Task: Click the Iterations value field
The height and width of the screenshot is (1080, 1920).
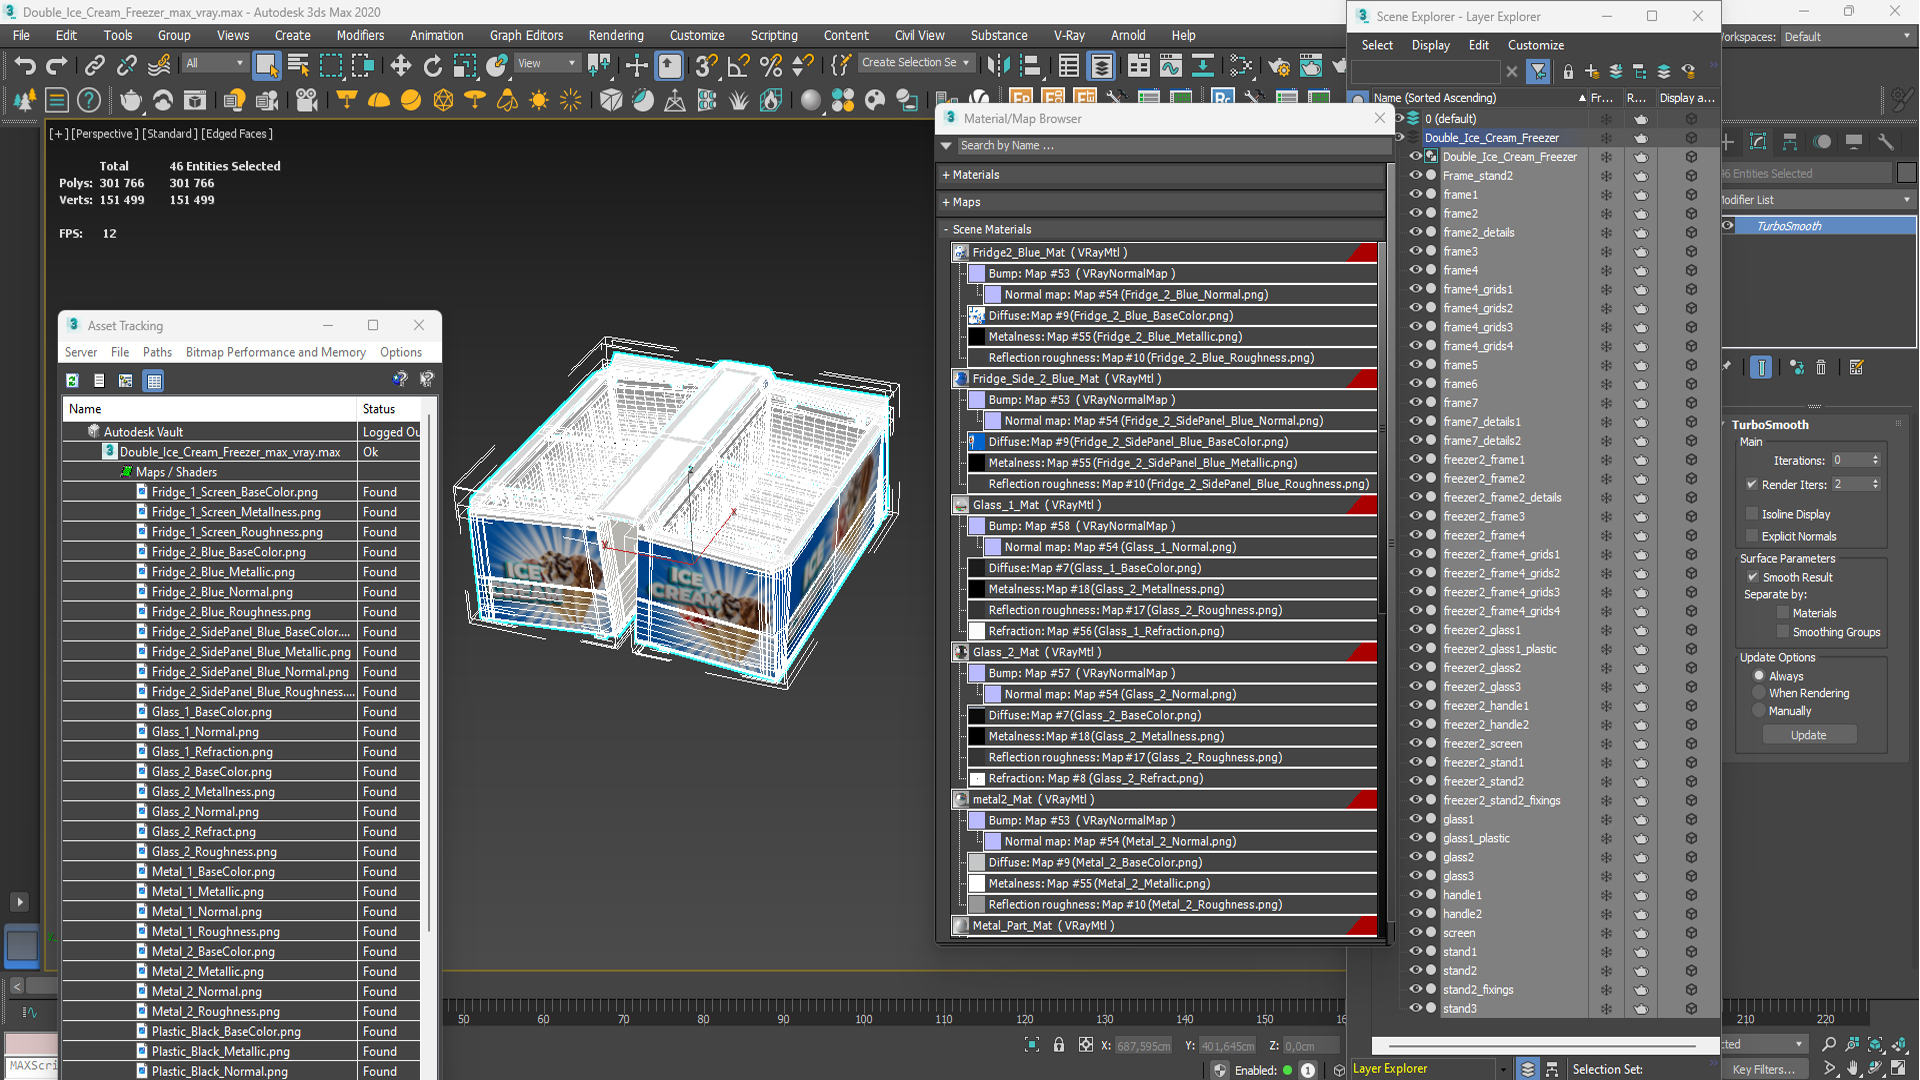Action: coord(1851,461)
